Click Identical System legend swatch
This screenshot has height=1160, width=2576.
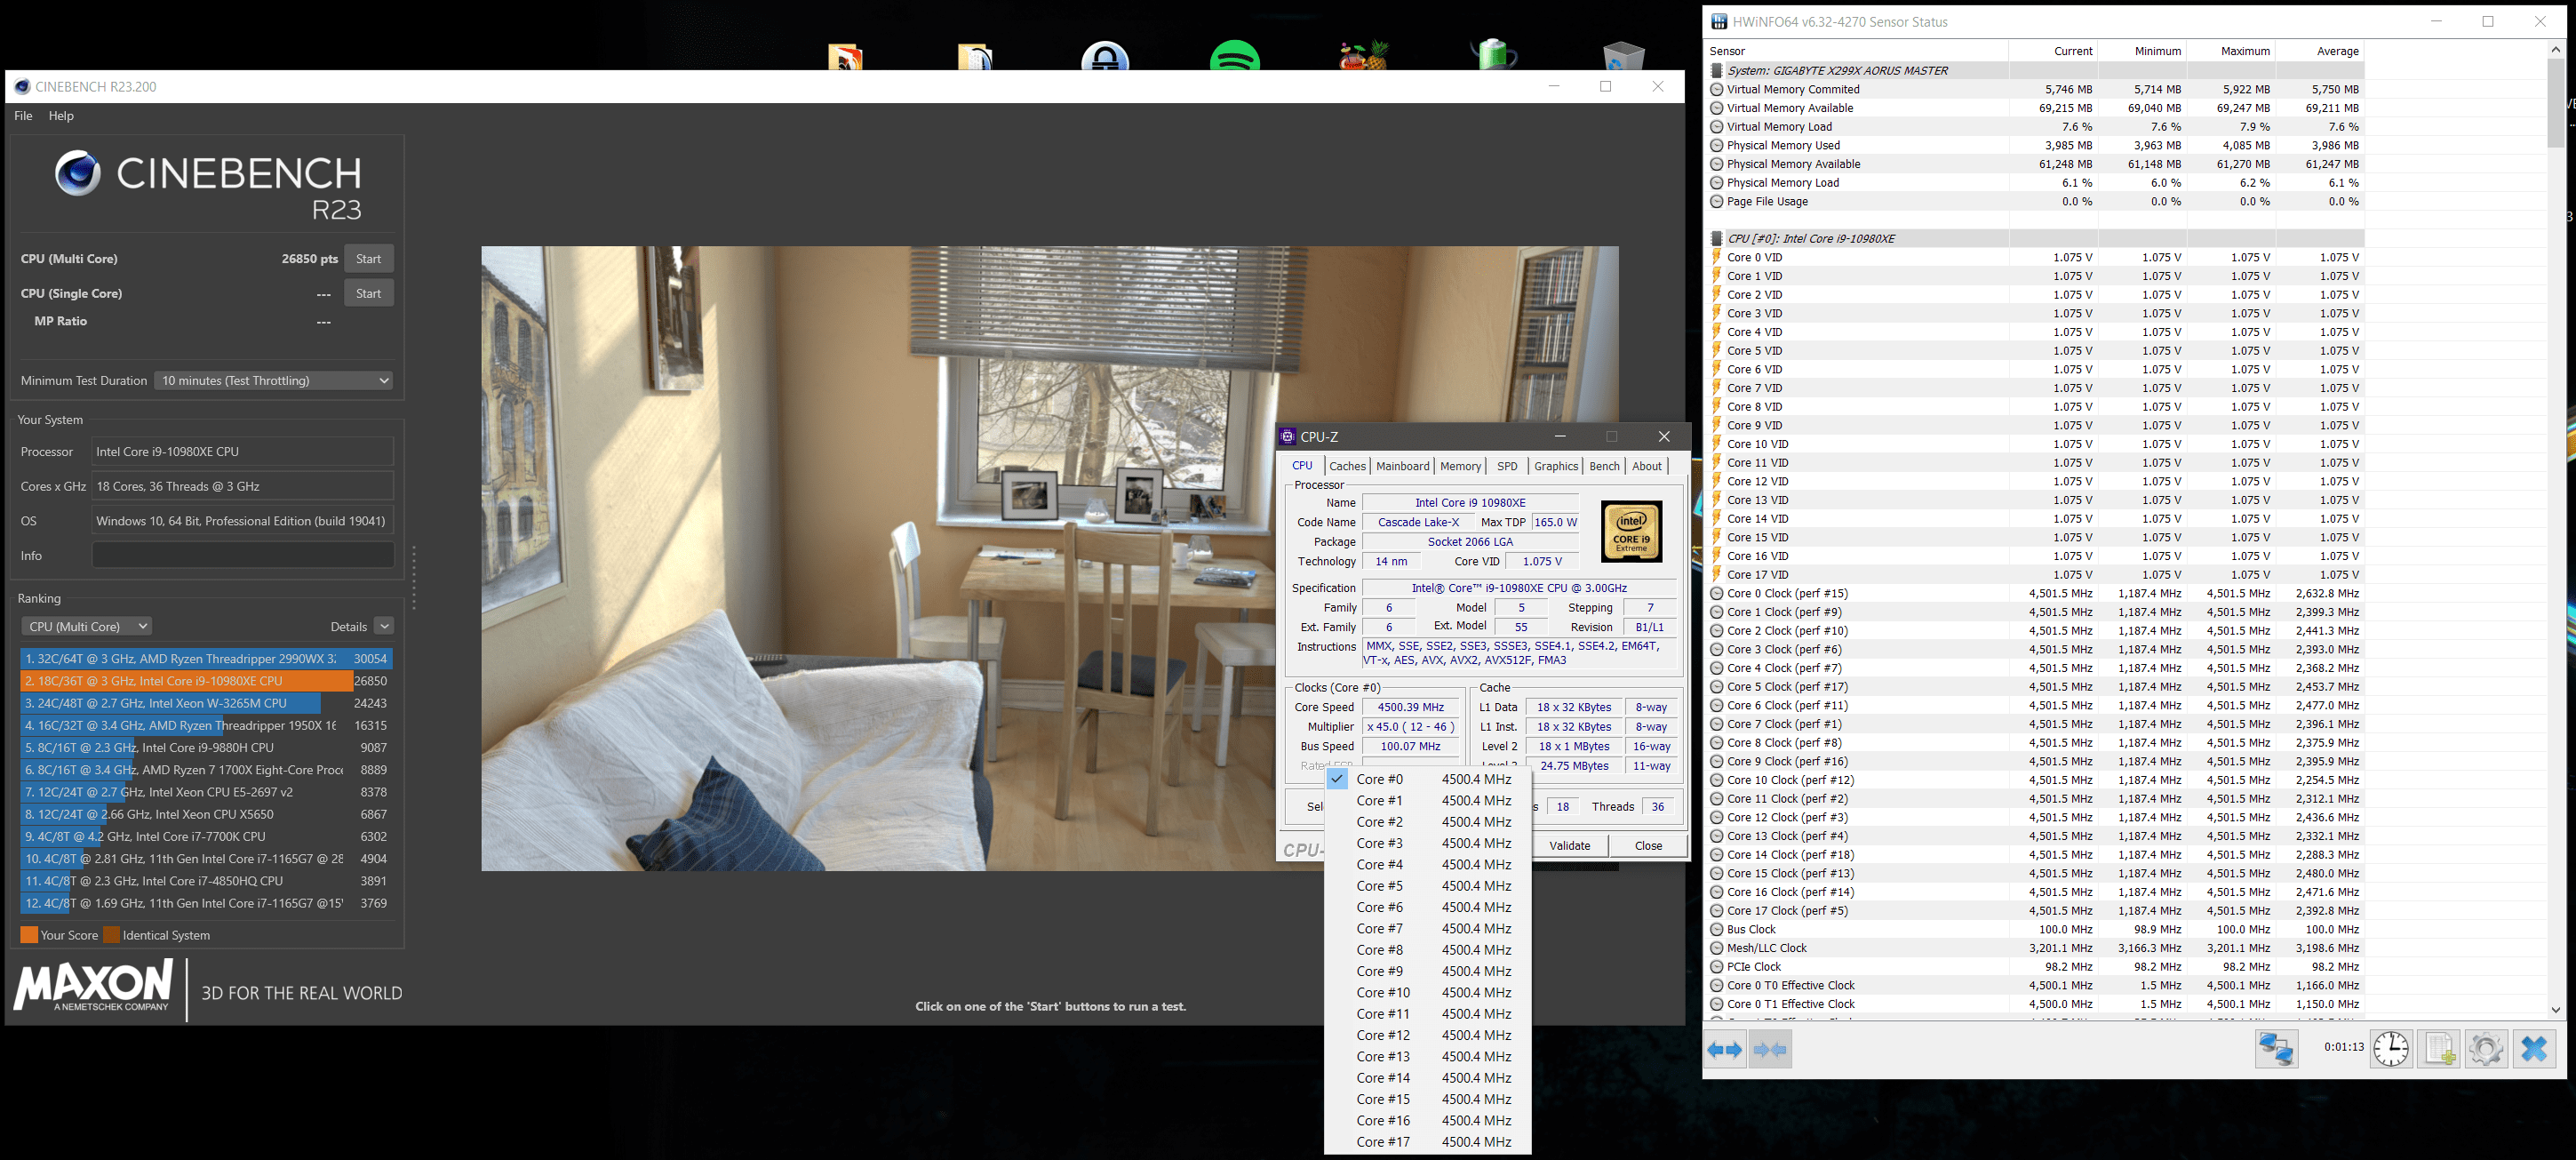tap(111, 935)
